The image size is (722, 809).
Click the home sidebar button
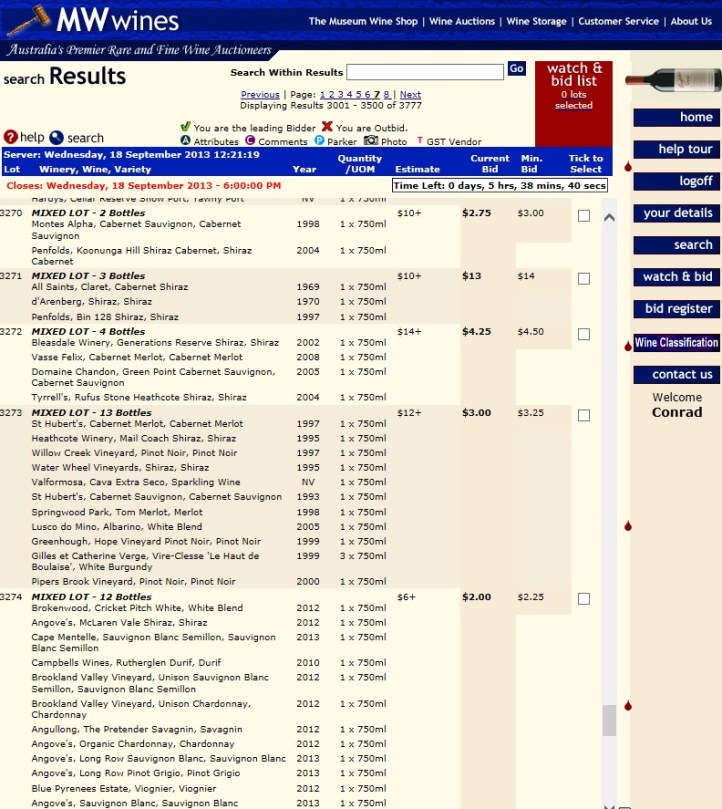[676, 118]
